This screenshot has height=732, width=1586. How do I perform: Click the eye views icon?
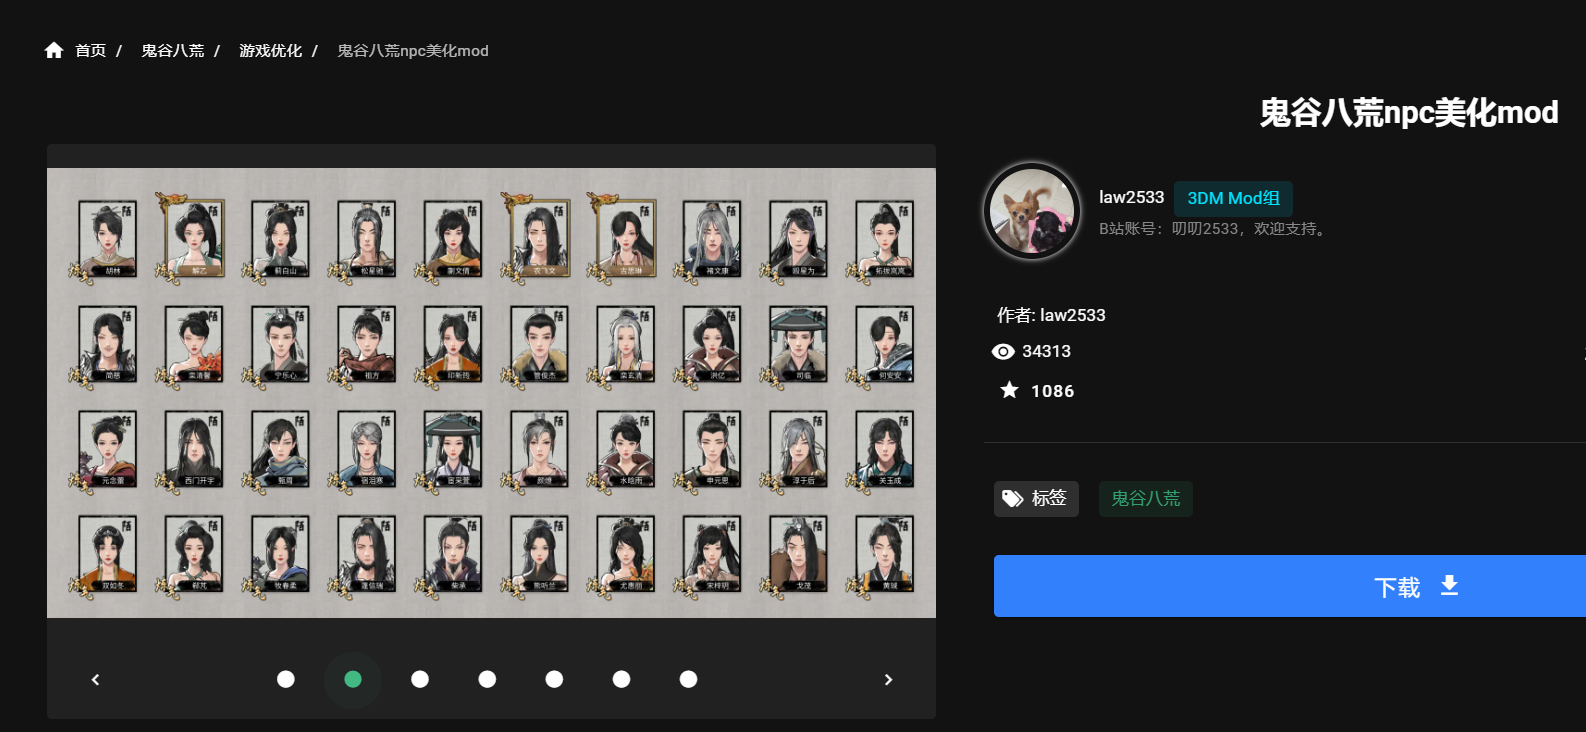[x=1003, y=351]
